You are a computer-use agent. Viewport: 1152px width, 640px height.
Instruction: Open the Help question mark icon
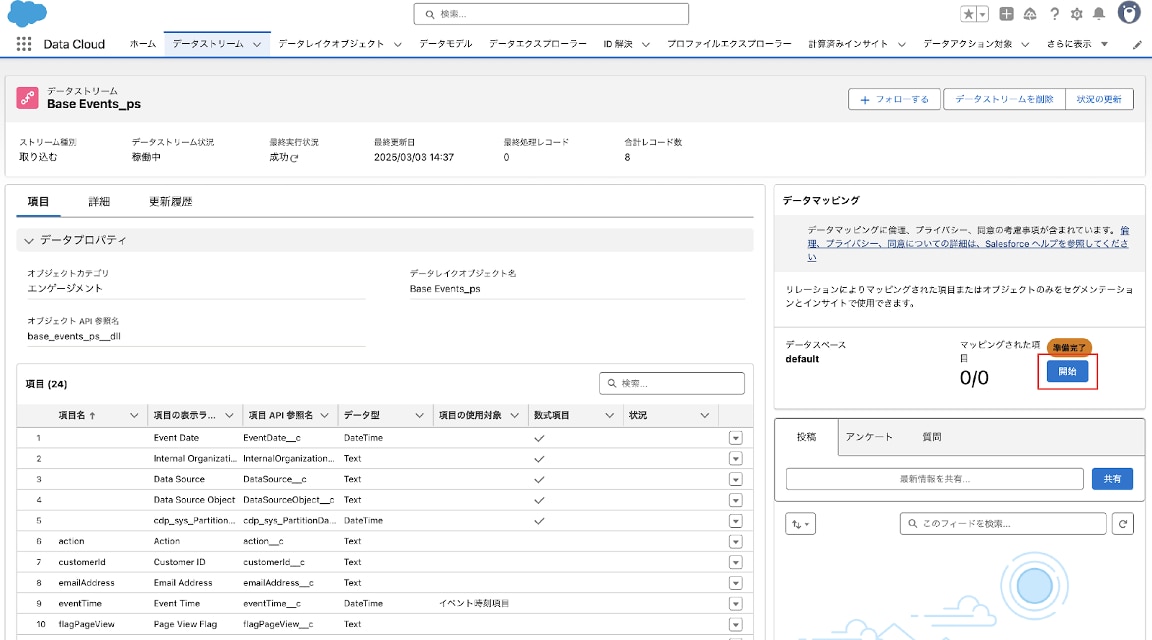click(1054, 14)
